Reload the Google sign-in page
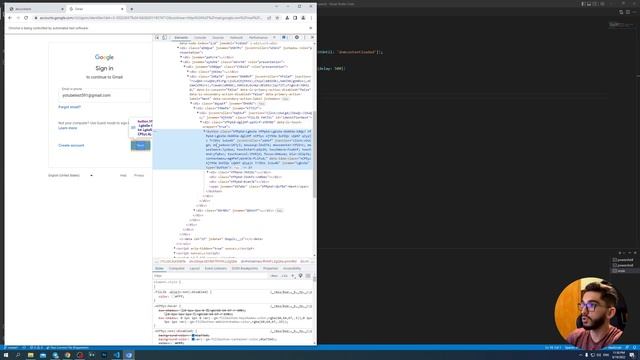 click(x=26, y=18)
